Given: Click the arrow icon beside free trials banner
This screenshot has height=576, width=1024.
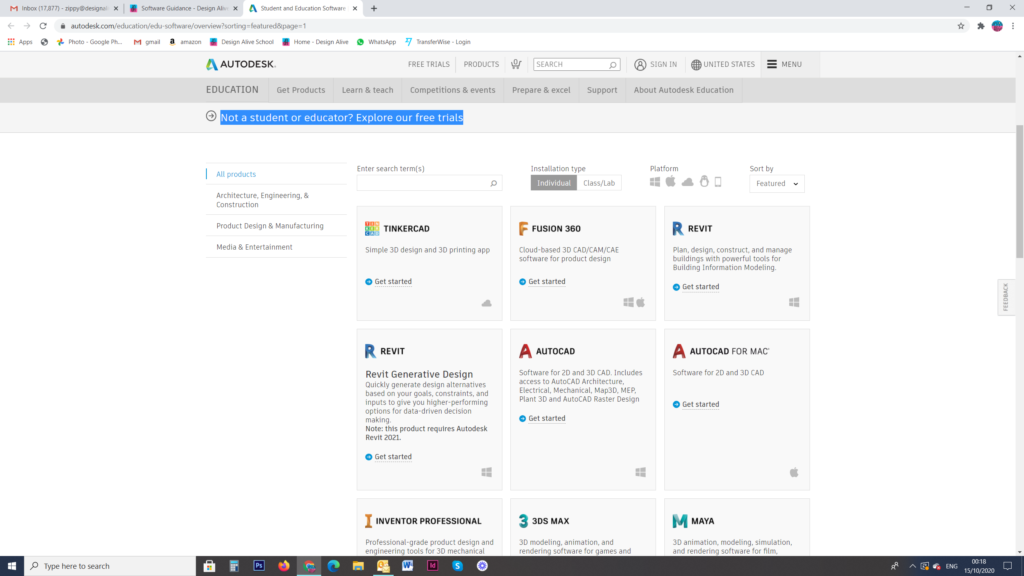Looking at the screenshot, I should pyautogui.click(x=211, y=116).
